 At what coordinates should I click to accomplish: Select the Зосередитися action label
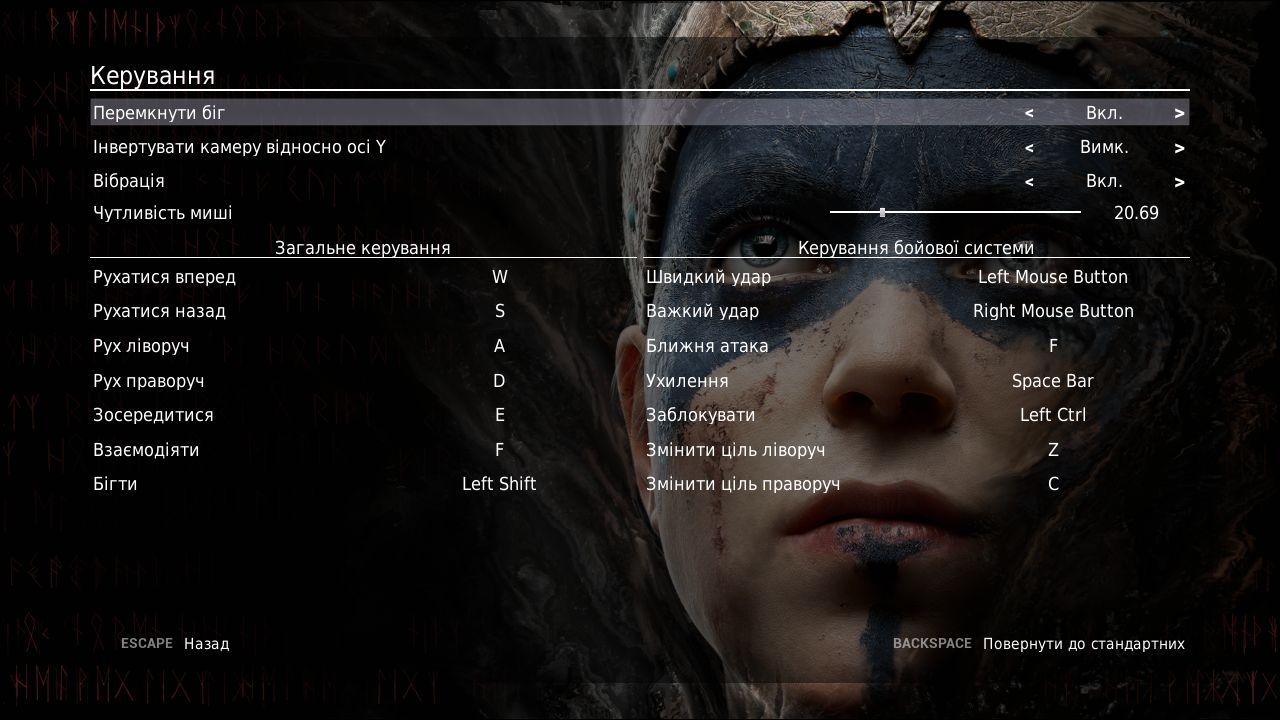click(x=153, y=415)
